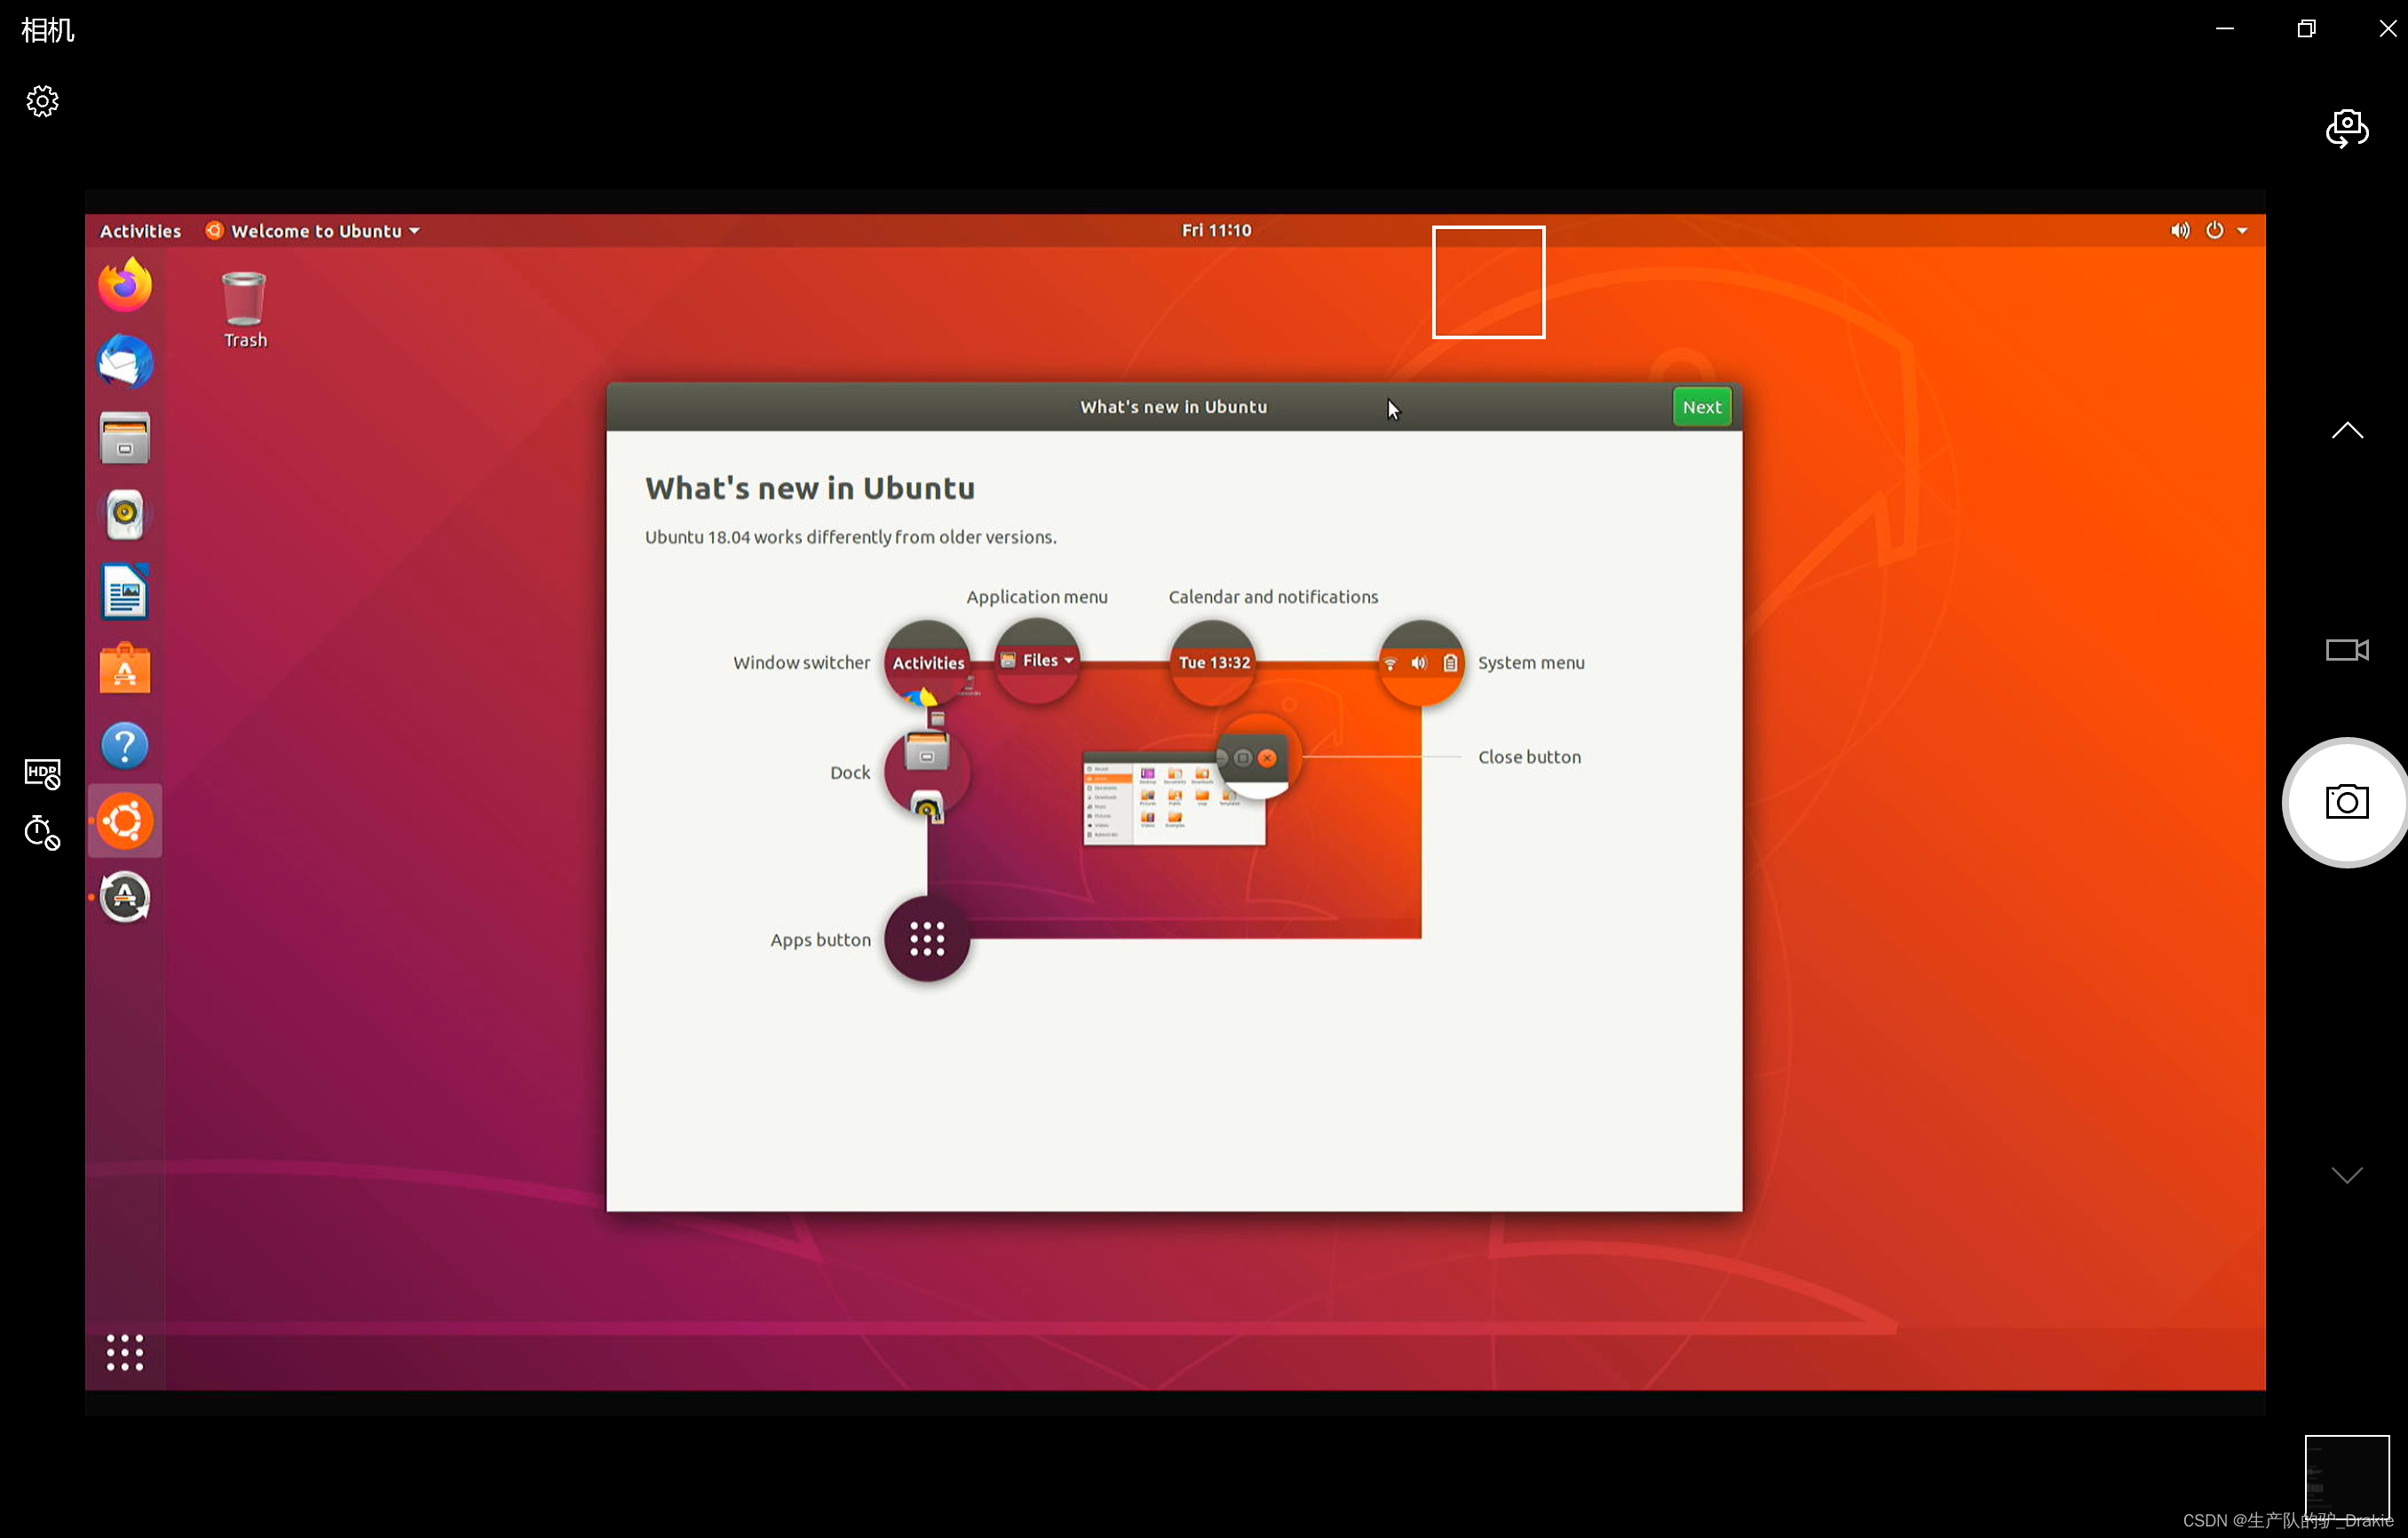This screenshot has height=1538, width=2408.
Task: Open Files manager from the dock
Action: (x=125, y=438)
